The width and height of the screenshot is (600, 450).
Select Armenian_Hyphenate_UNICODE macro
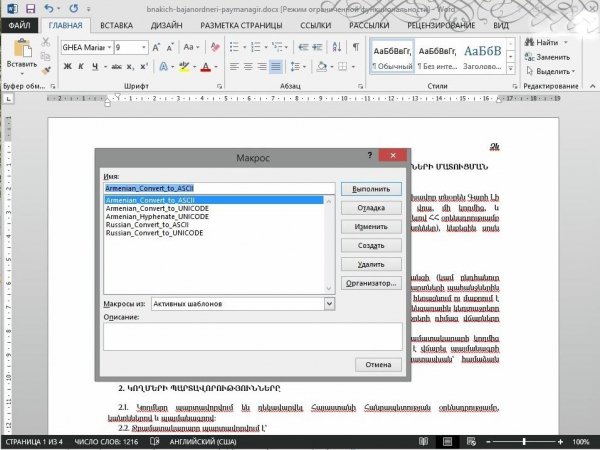click(157, 217)
